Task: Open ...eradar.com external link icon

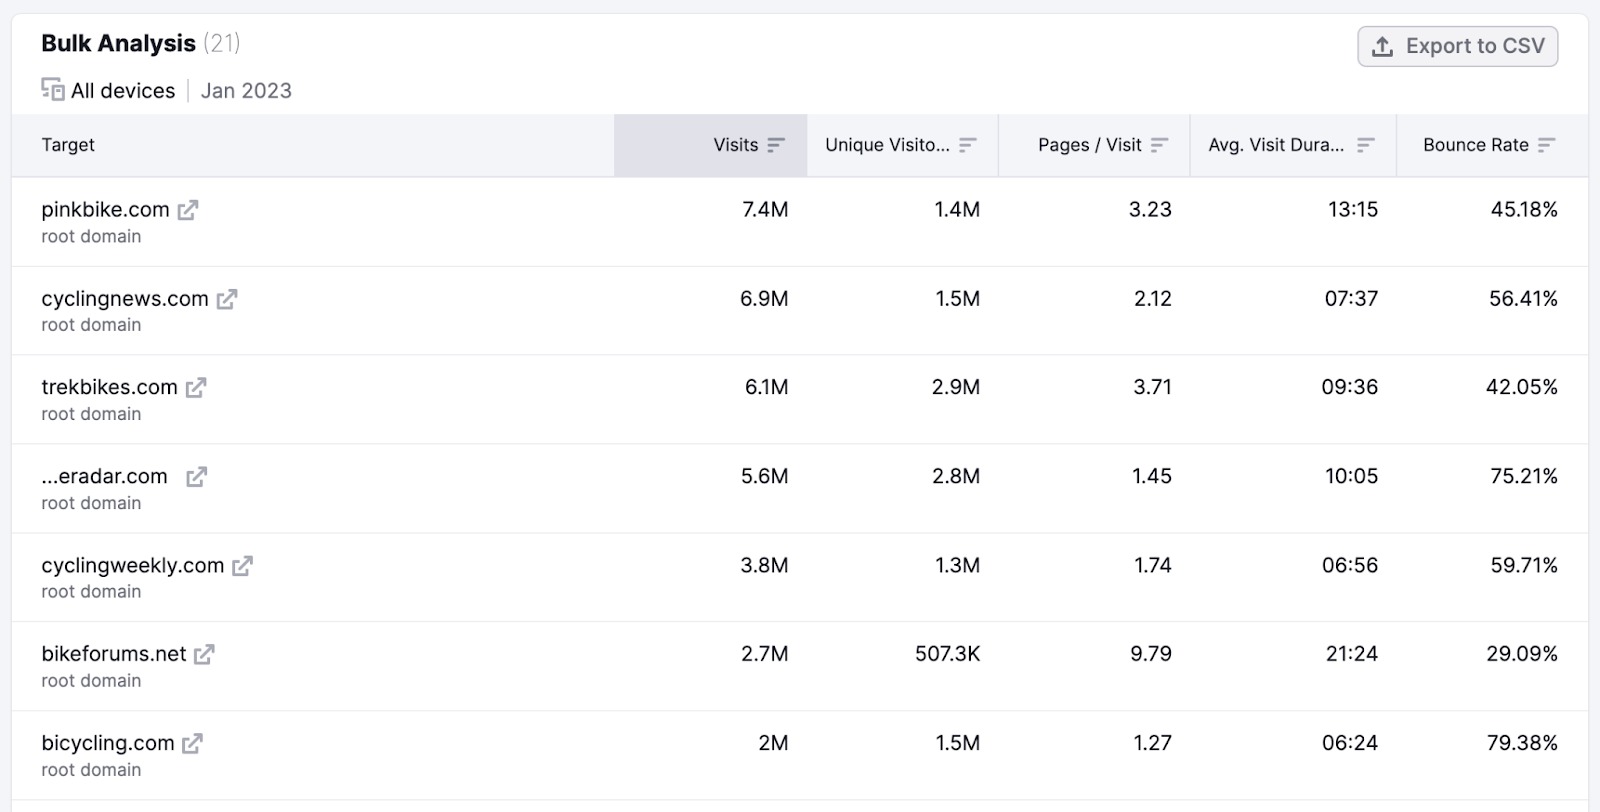Action: 196,477
